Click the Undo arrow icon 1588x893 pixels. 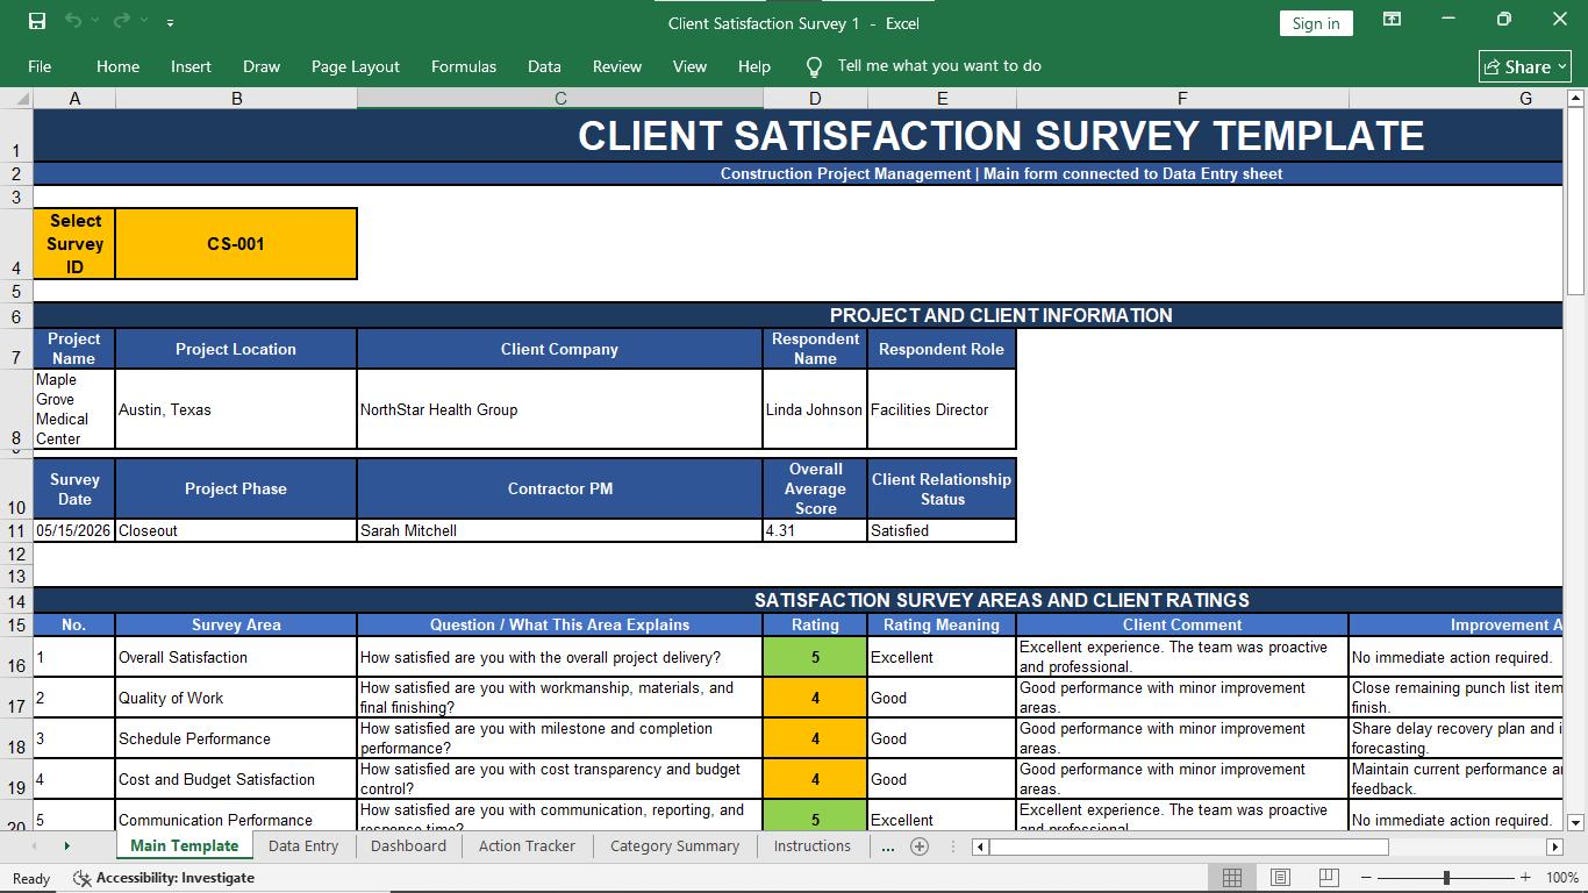coord(73,21)
